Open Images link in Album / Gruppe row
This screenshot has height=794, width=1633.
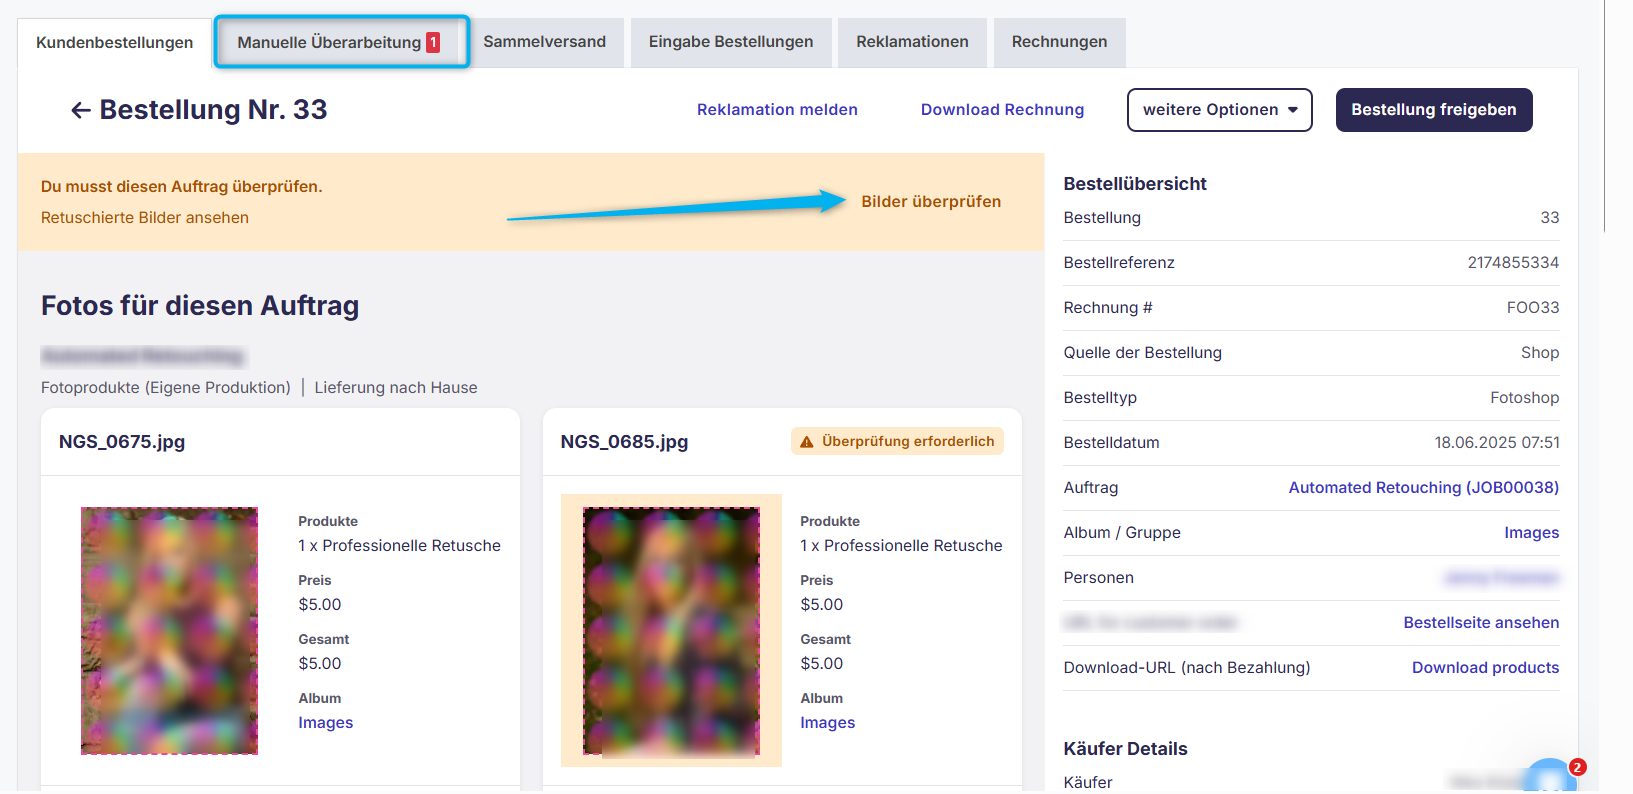pos(1531,533)
